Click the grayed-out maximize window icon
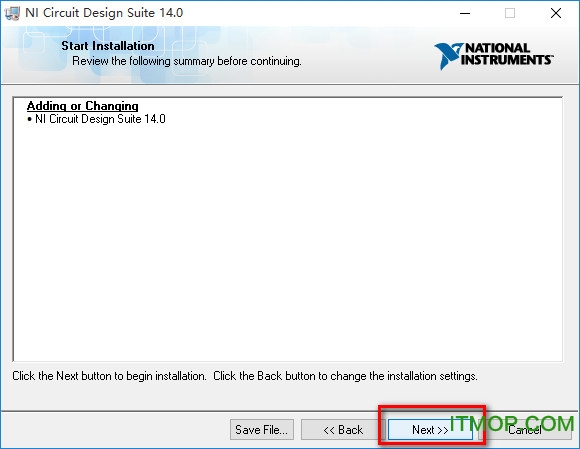The width and height of the screenshot is (580, 449). point(510,13)
